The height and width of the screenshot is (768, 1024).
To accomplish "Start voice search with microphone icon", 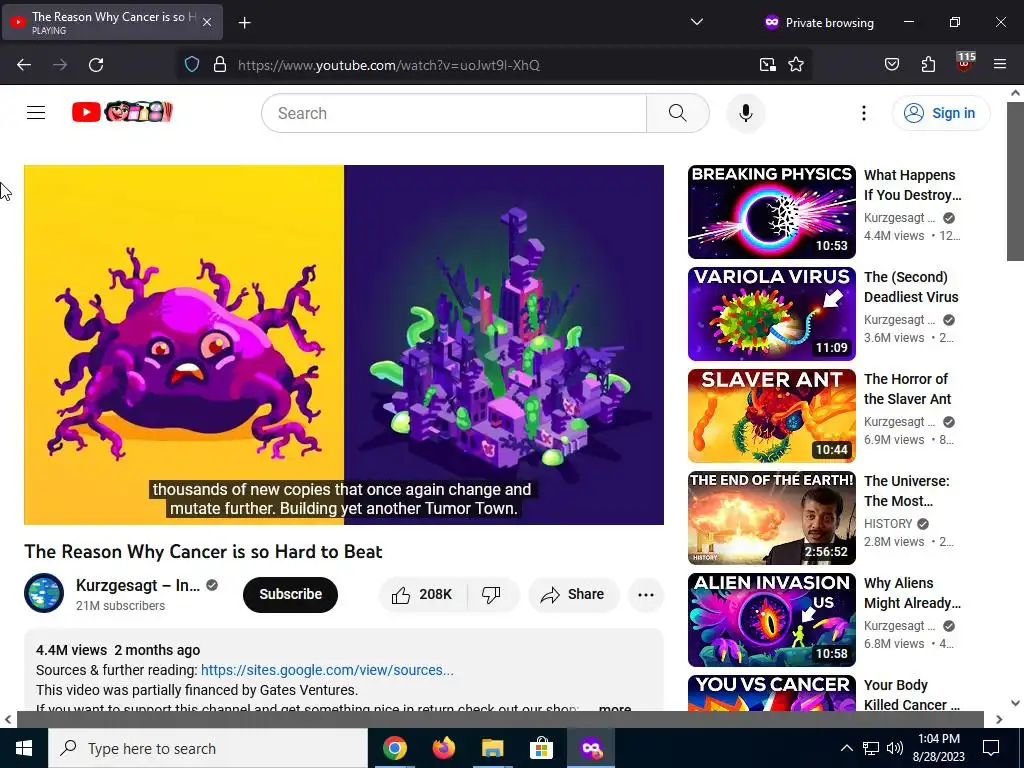I will click(745, 113).
